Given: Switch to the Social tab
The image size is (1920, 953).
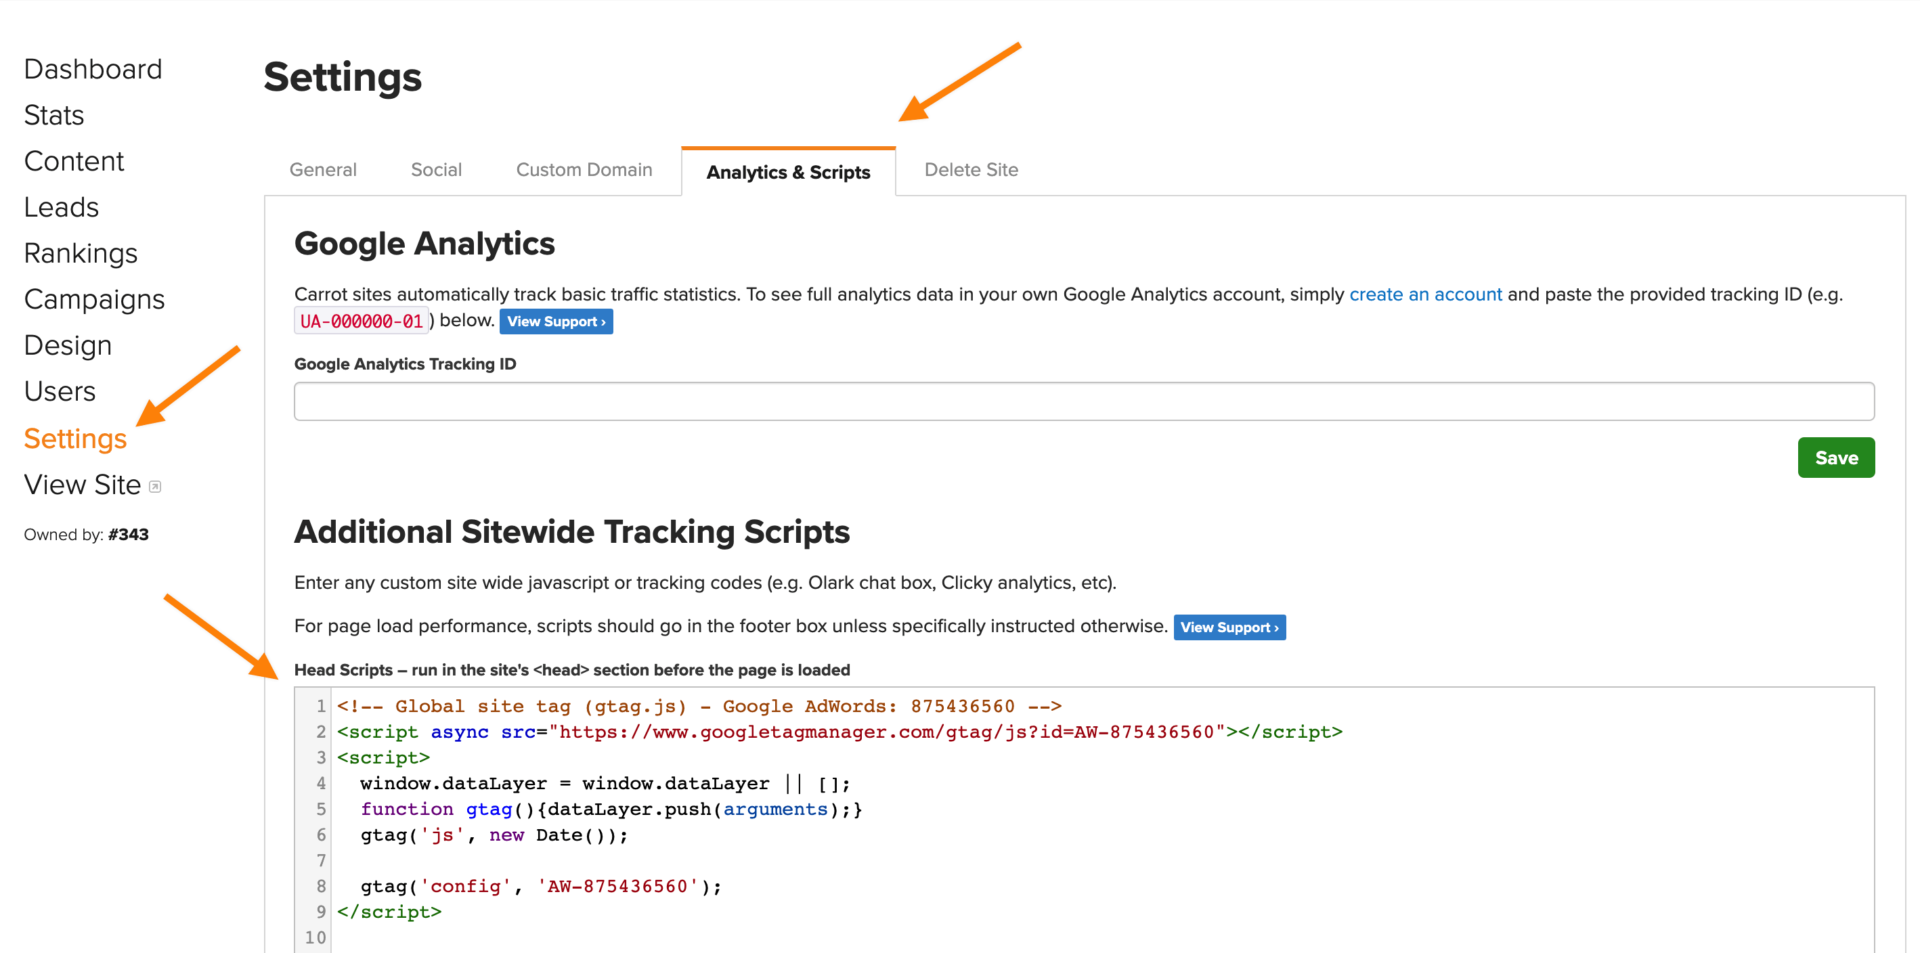Looking at the screenshot, I should 436,170.
